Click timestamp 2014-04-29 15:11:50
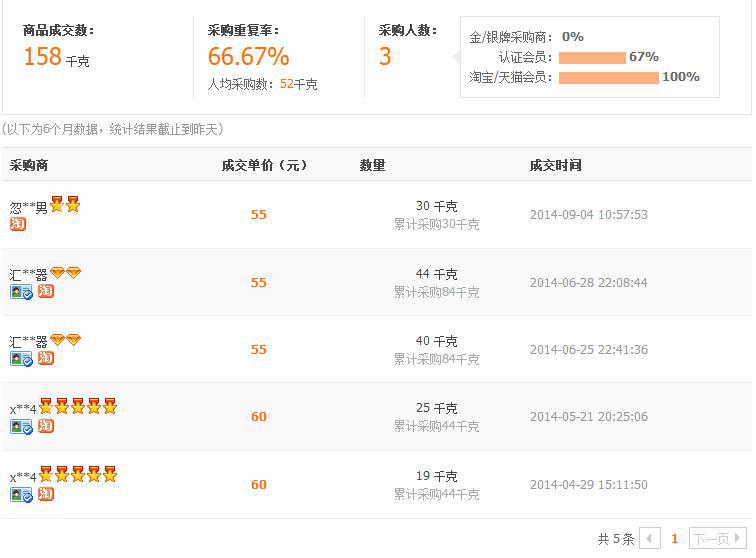 pos(589,484)
